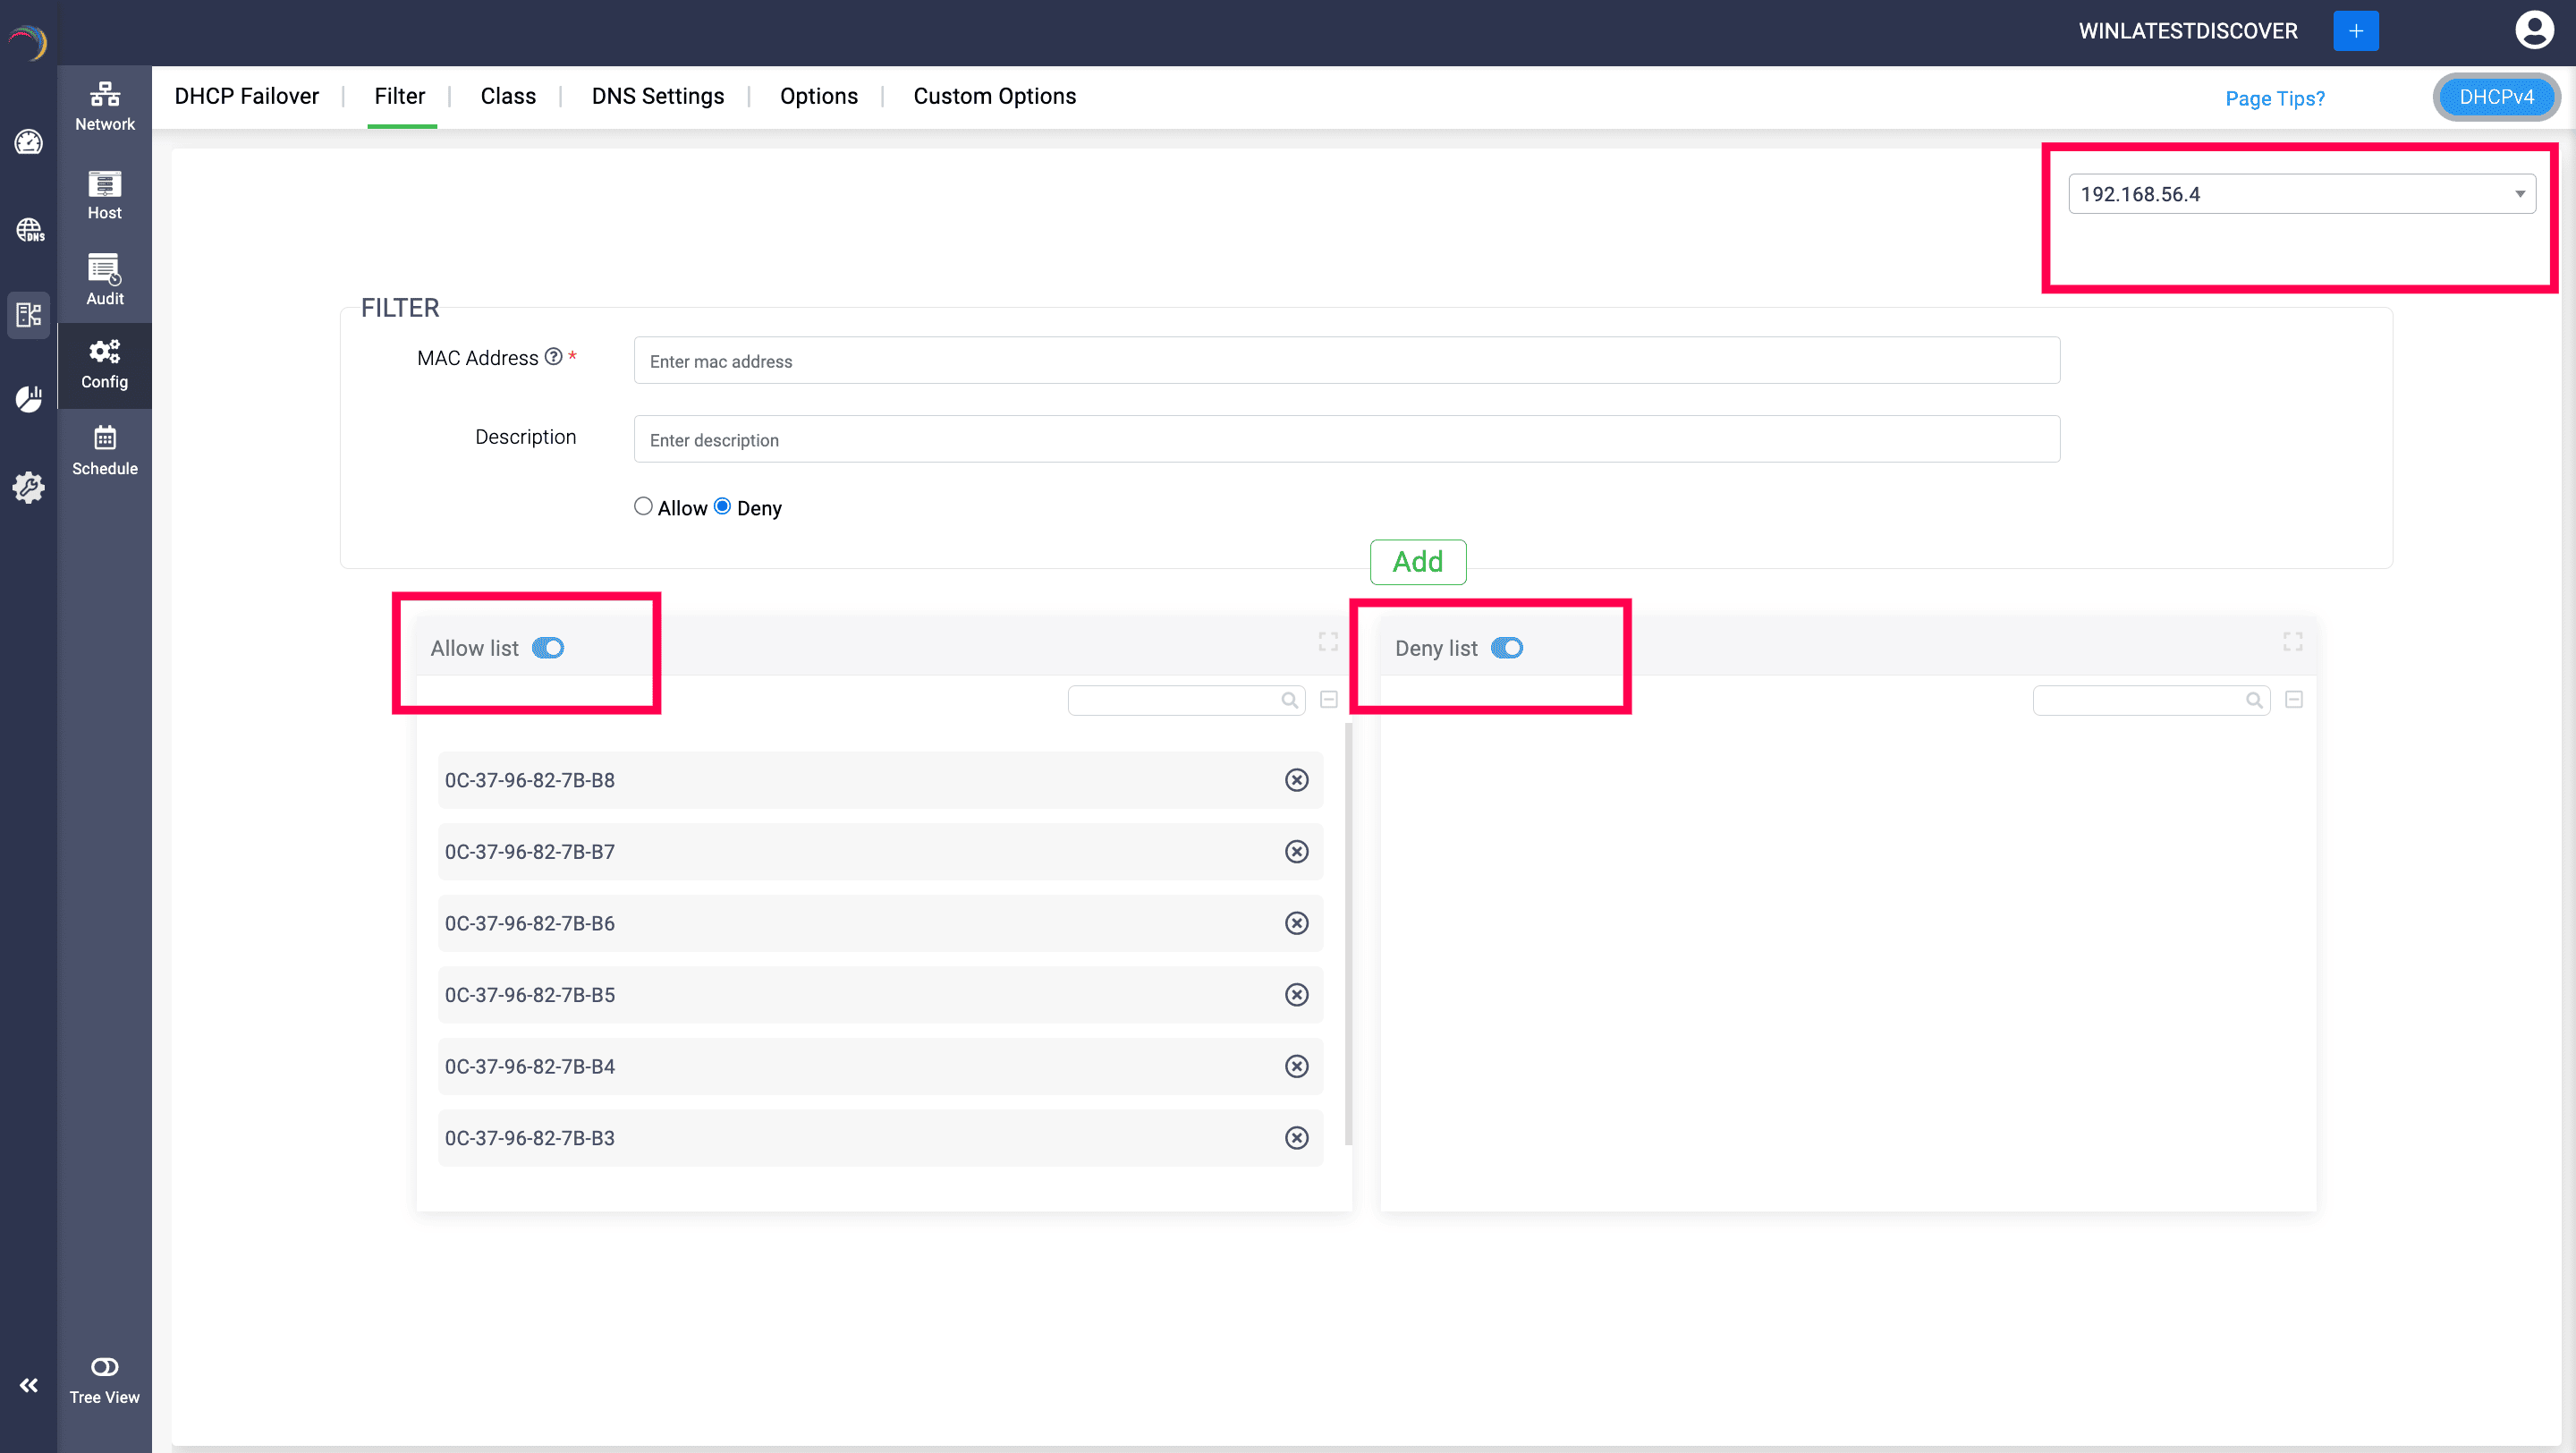Open the Reports pie chart icon
This screenshot has height=1453, width=2576.
27,398
